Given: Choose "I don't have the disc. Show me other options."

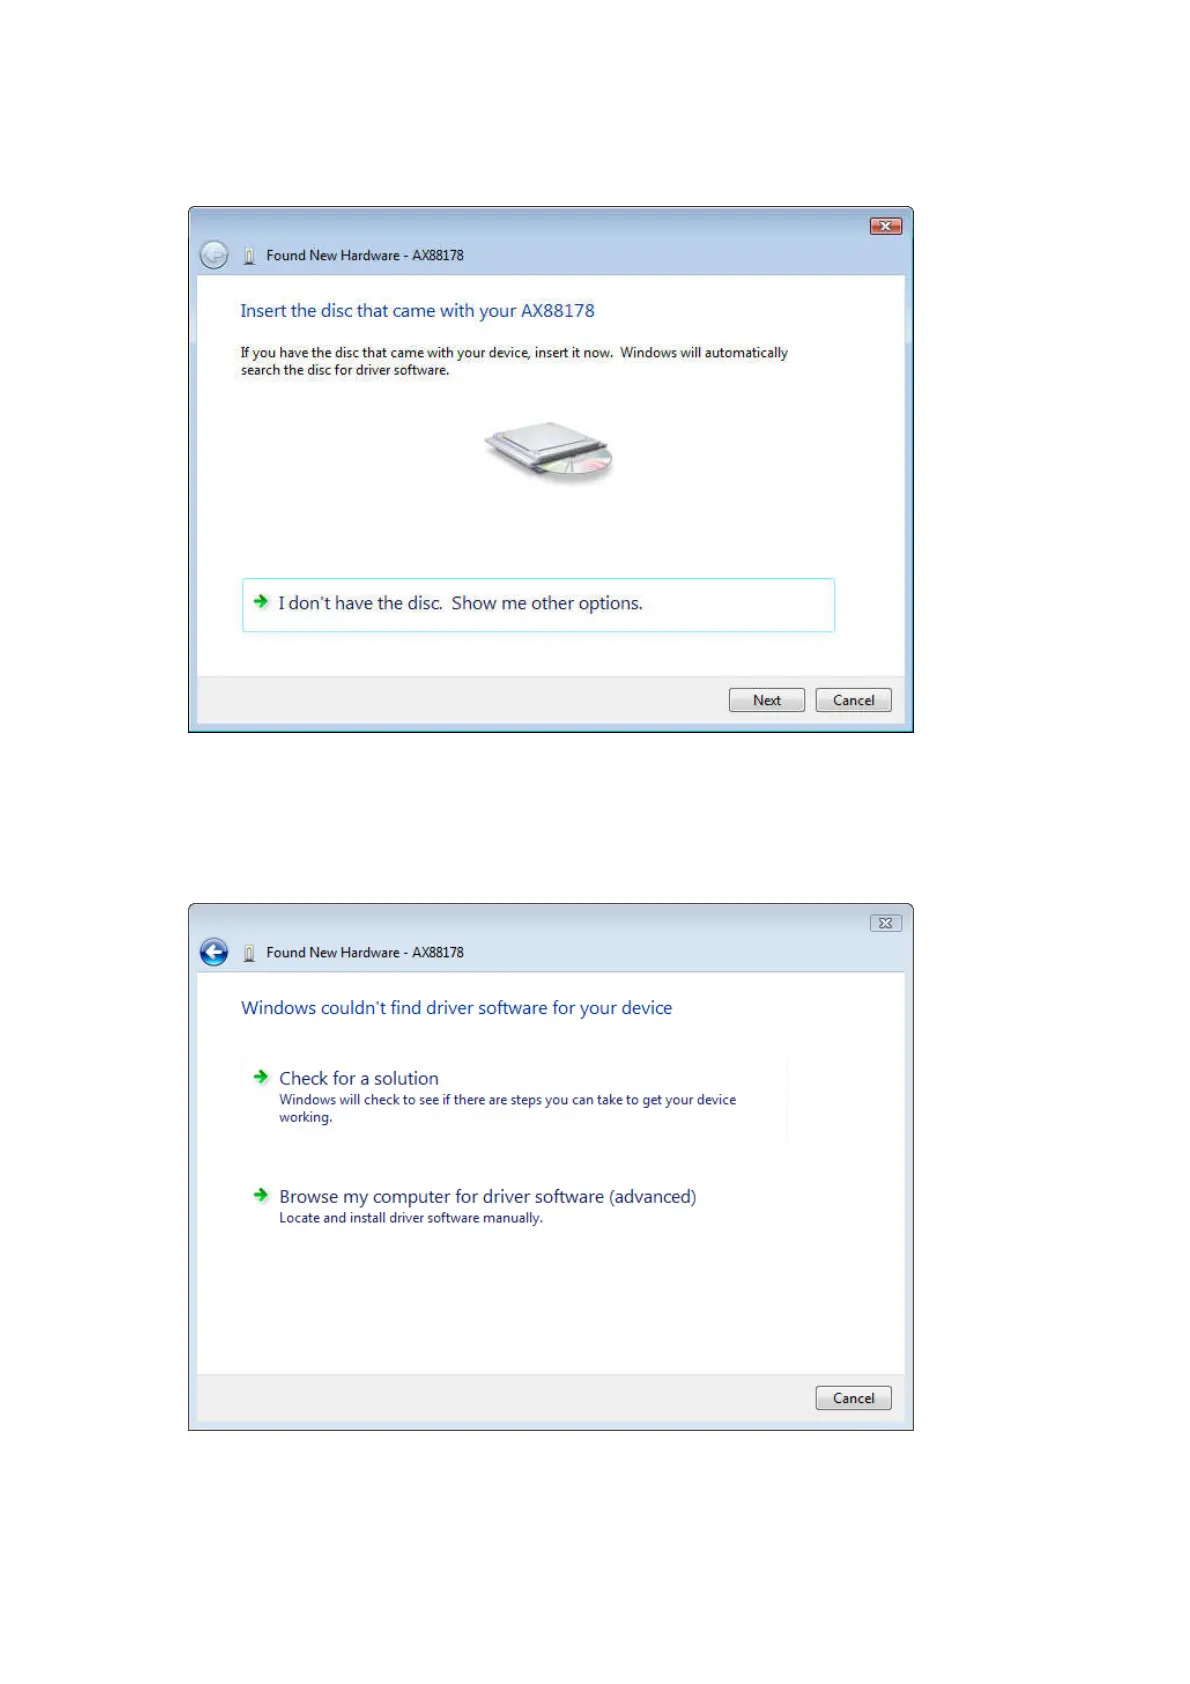Looking at the screenshot, I should click(538, 604).
